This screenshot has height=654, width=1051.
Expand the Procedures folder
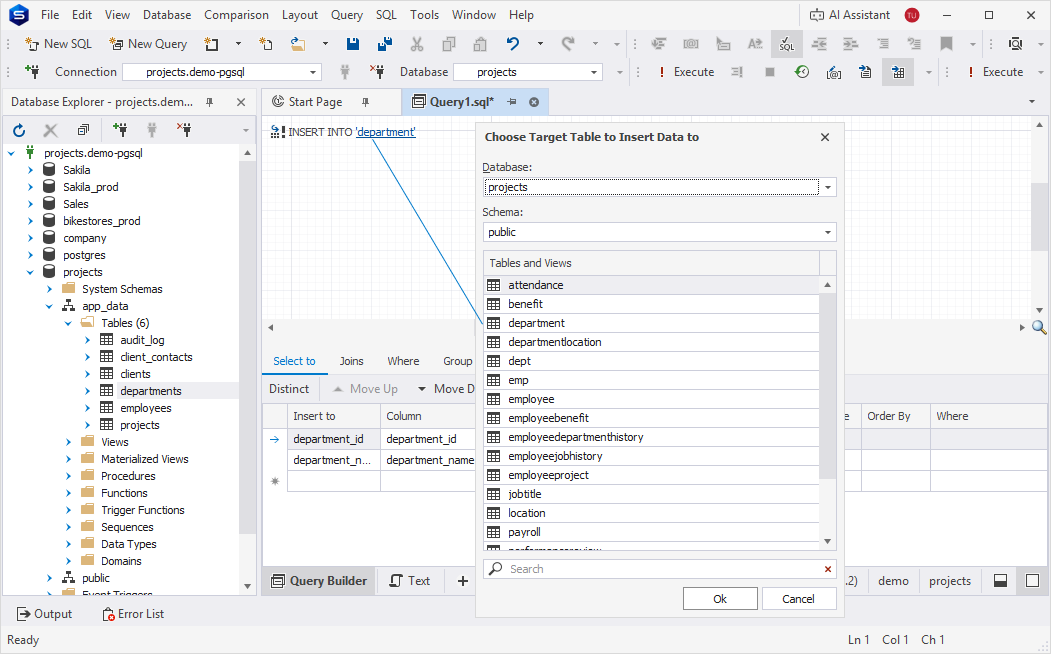pyautogui.click(x=68, y=476)
